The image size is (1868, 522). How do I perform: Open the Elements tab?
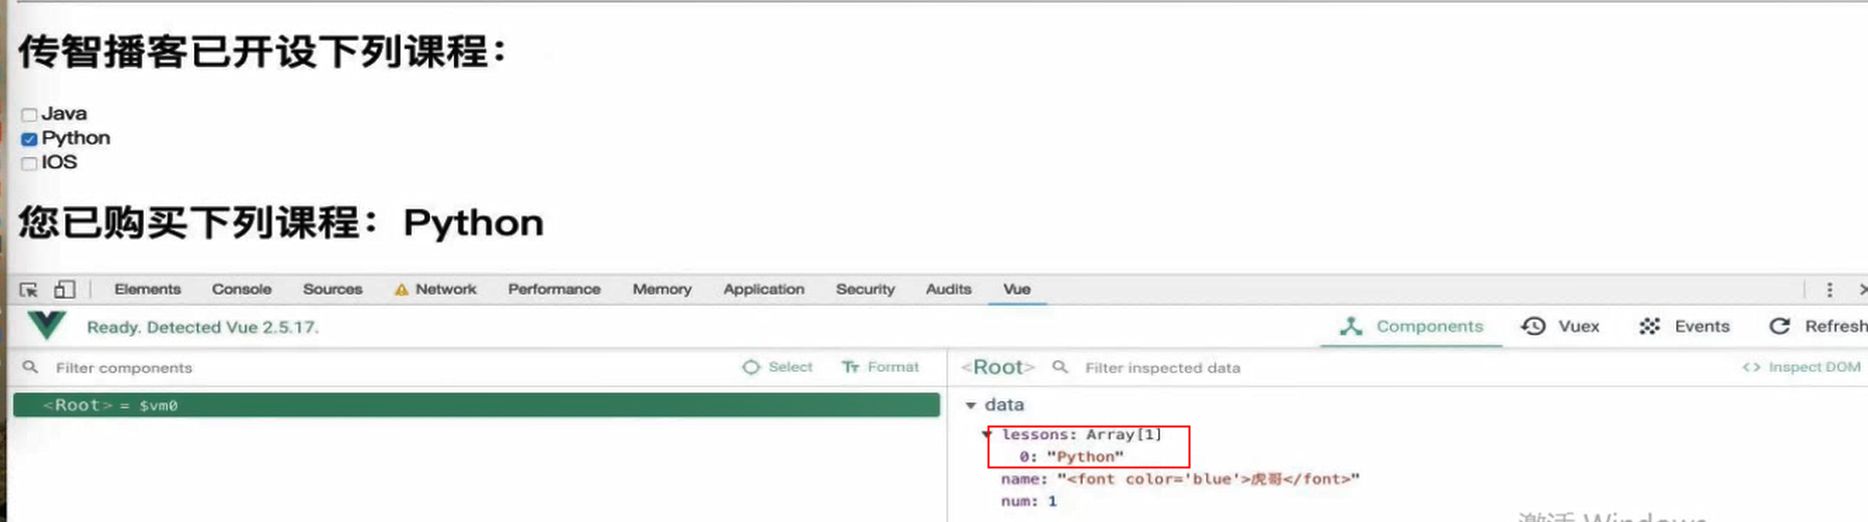point(147,289)
